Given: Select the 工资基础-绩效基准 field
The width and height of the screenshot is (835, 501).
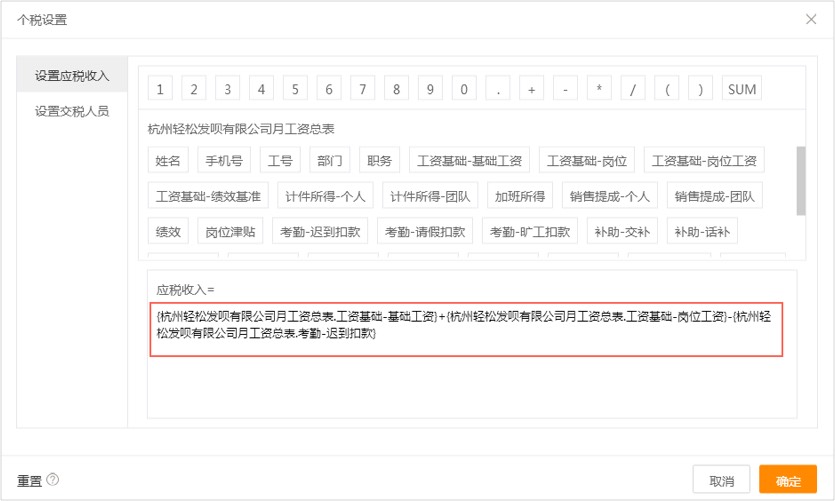Looking at the screenshot, I should [x=208, y=196].
